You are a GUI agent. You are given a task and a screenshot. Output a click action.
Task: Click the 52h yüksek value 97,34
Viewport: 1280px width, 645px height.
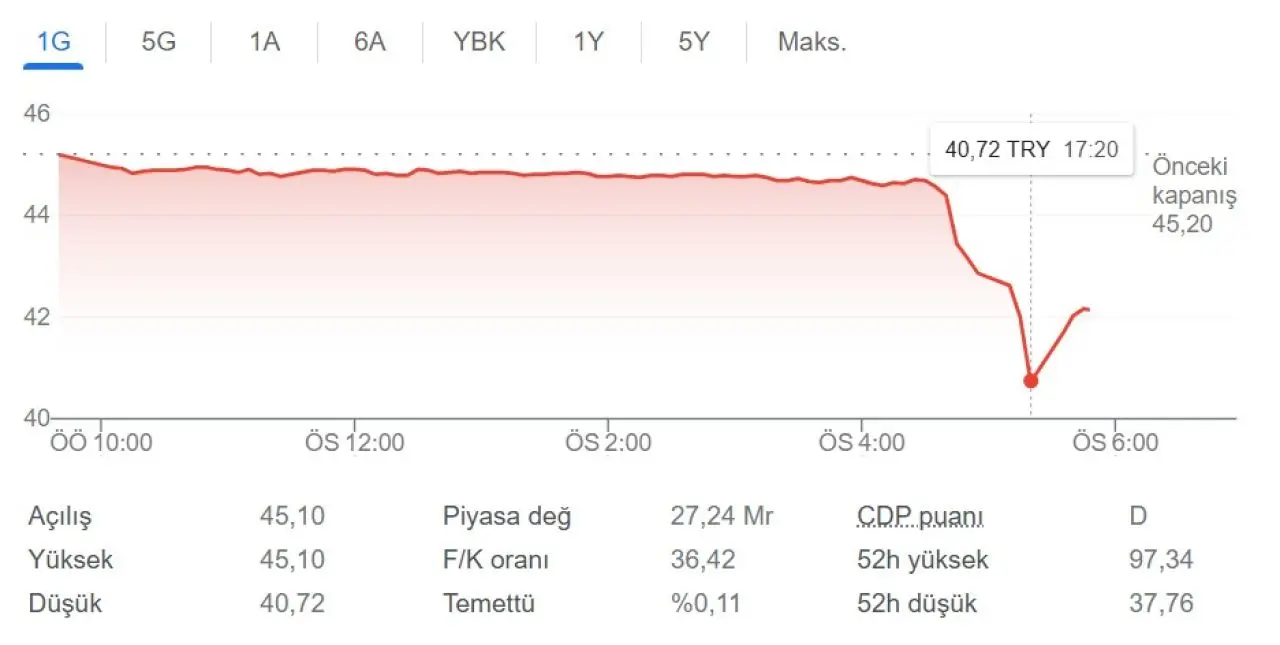point(1161,560)
